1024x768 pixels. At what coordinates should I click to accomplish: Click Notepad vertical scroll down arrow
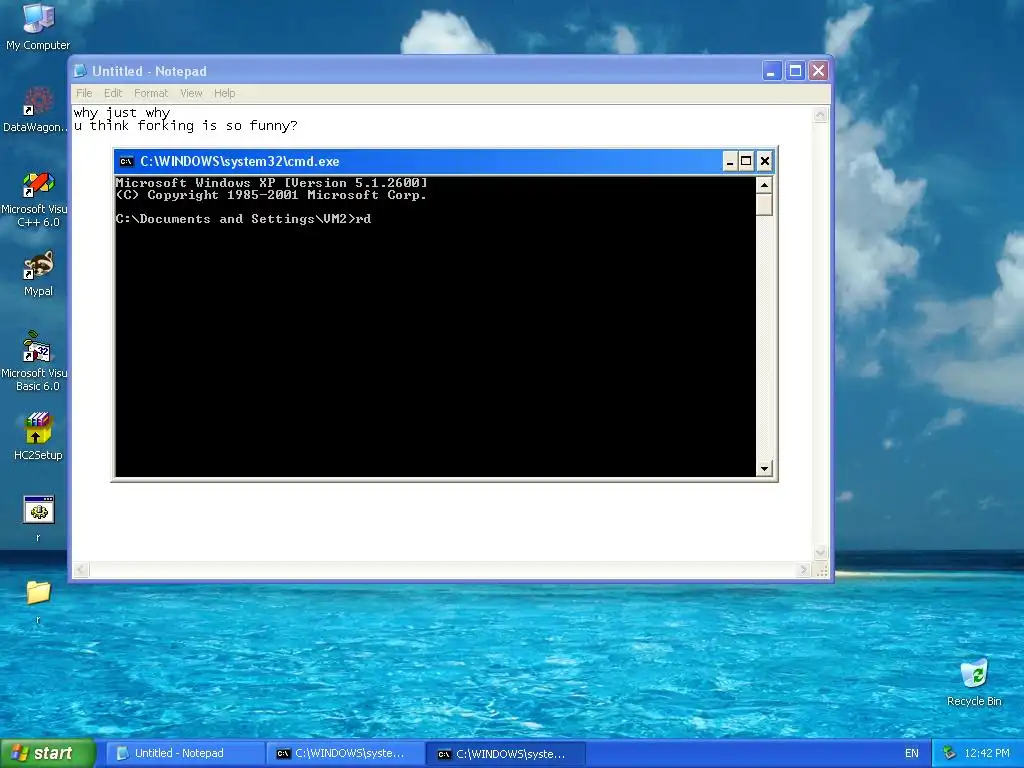[821, 552]
